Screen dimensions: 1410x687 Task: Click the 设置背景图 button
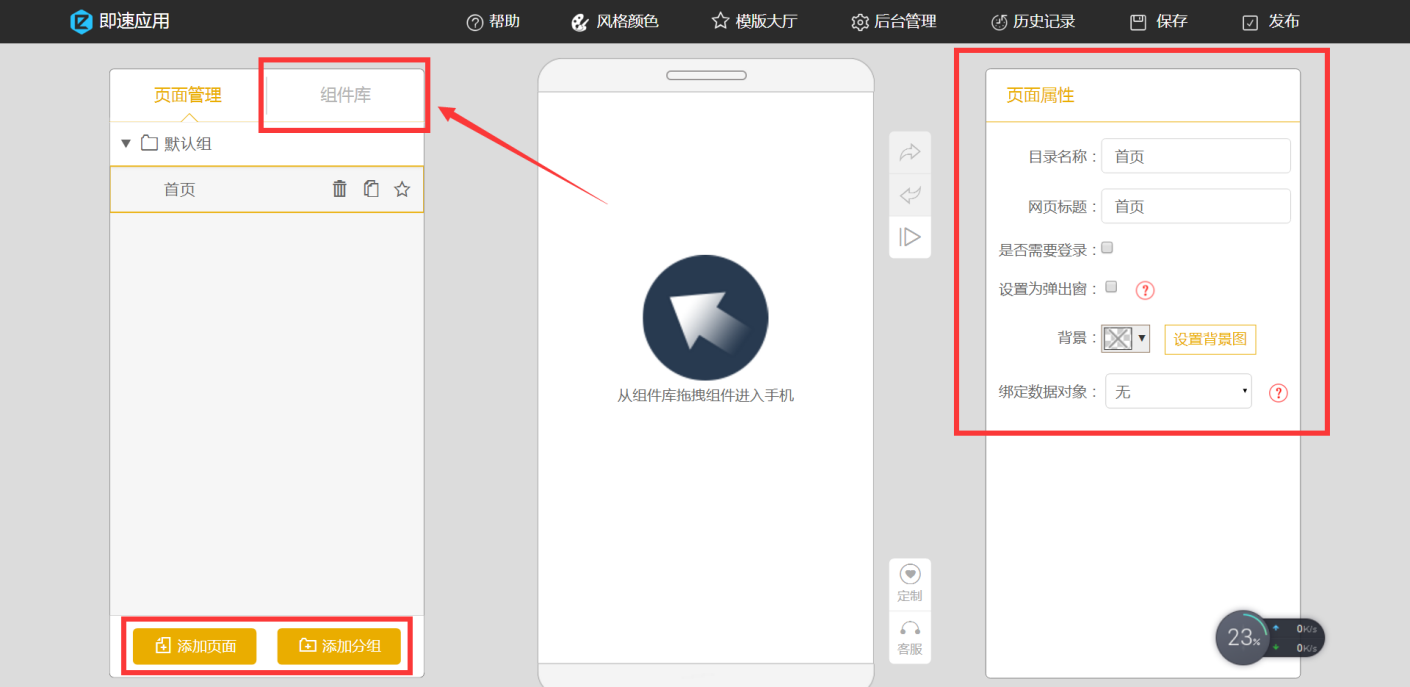1210,339
